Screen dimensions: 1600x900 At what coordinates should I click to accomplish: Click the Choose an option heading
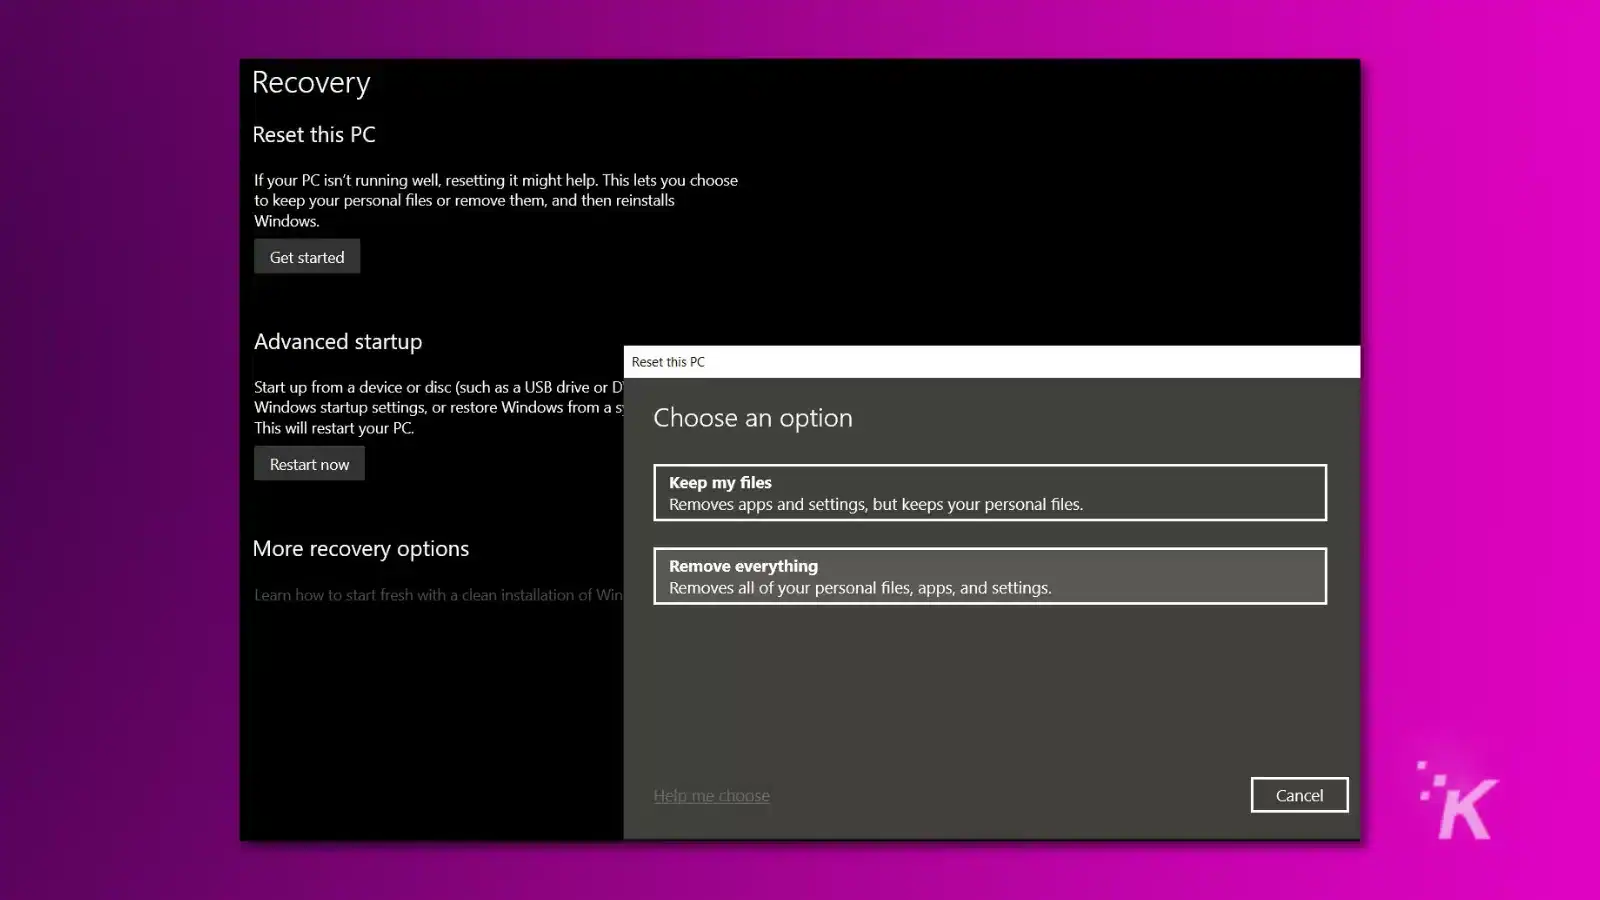click(x=753, y=418)
